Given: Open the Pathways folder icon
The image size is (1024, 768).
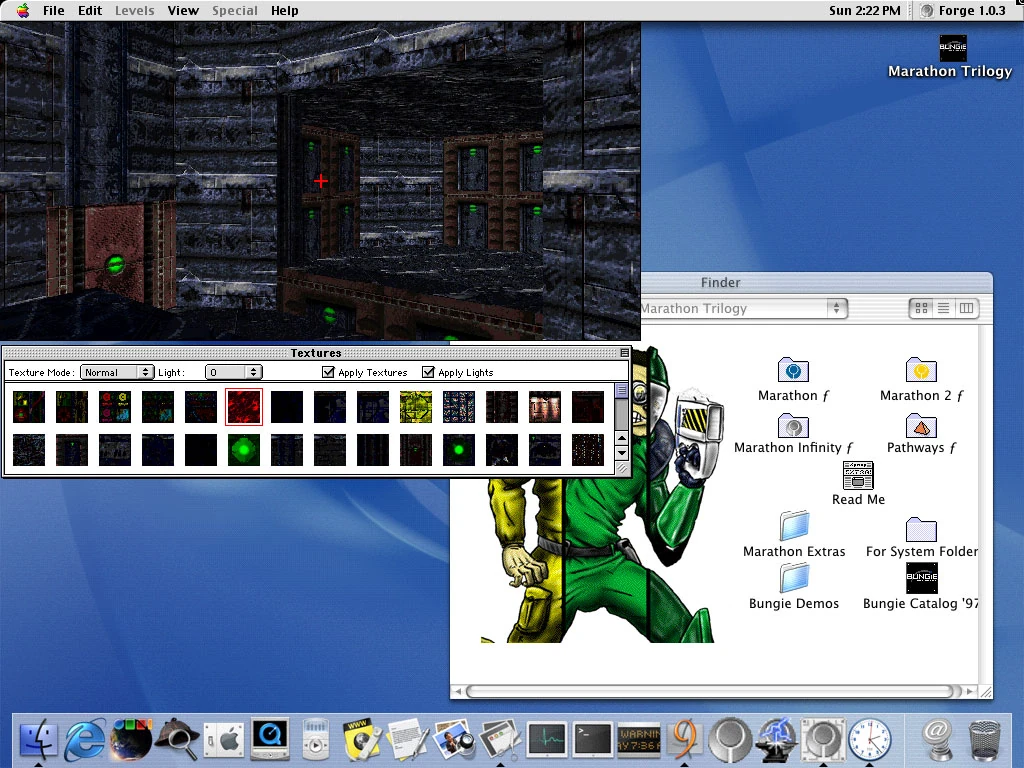Looking at the screenshot, I should pyautogui.click(x=920, y=426).
